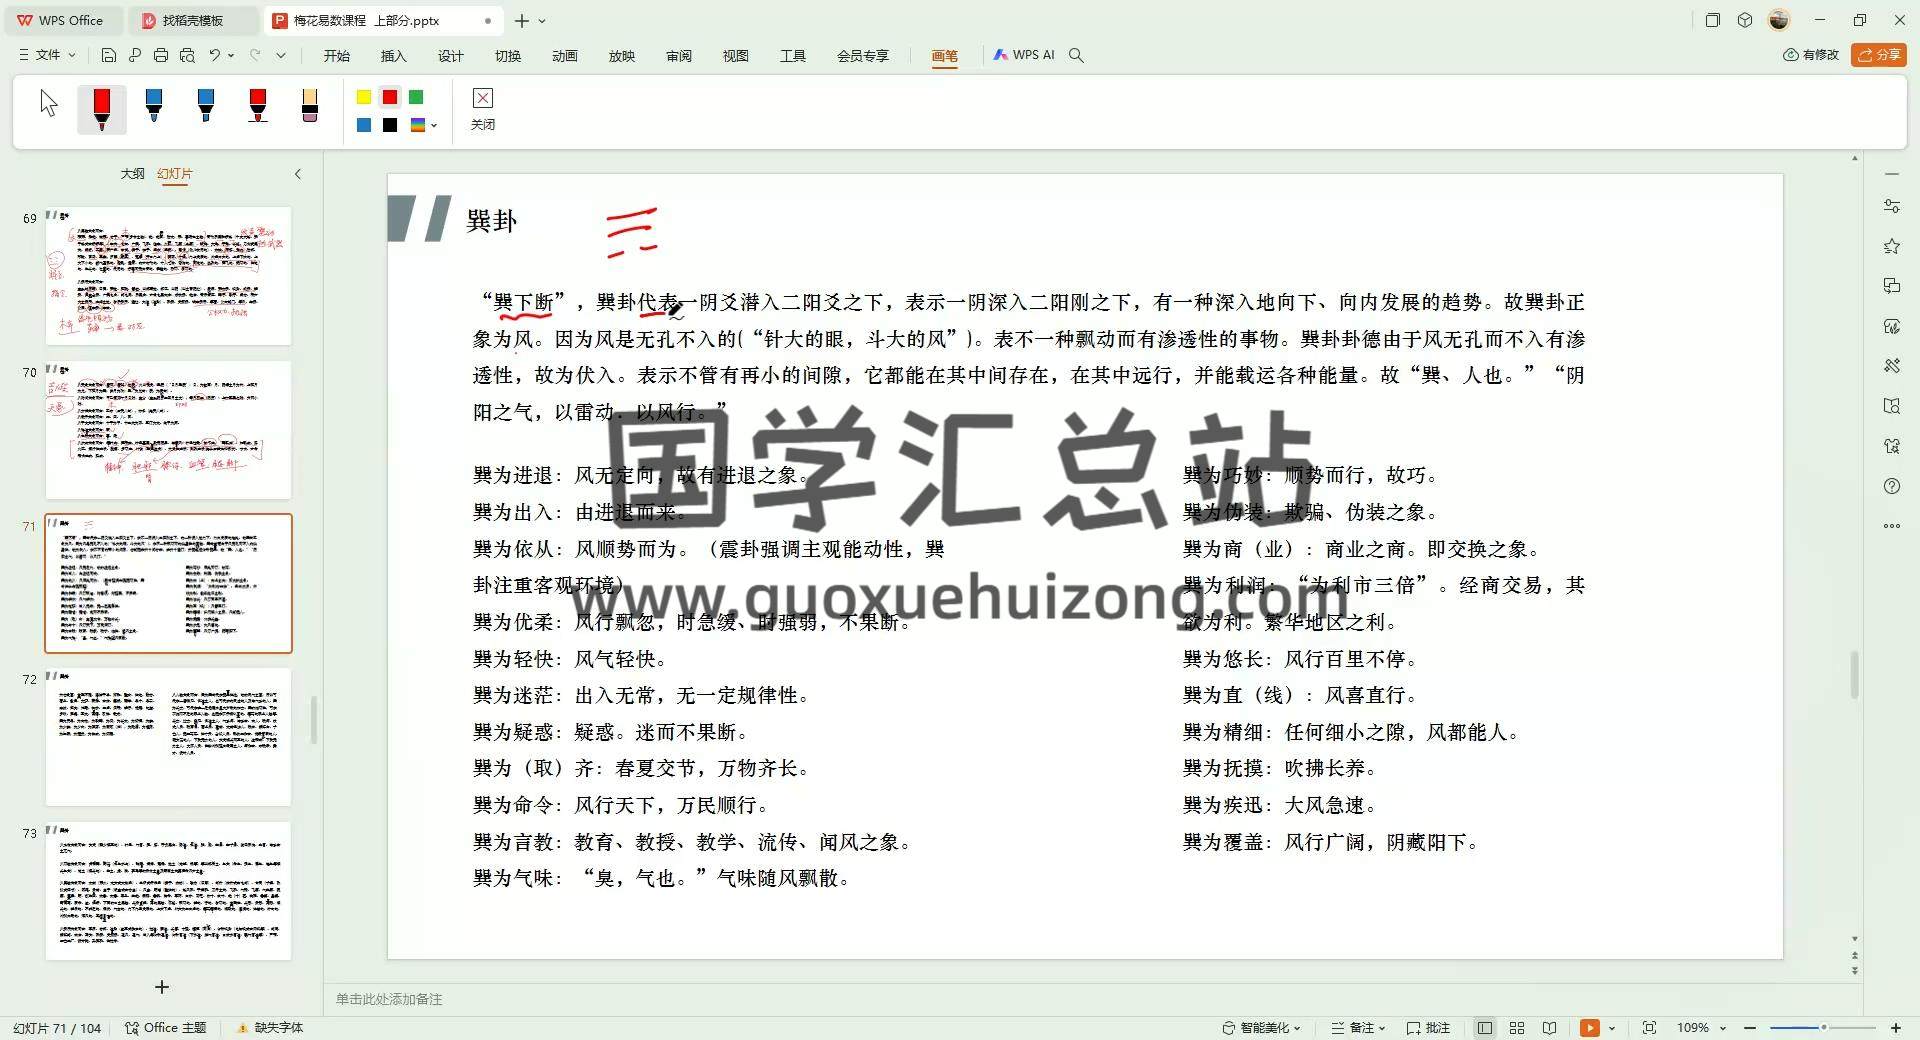Click the print icon
Image resolution: width=1920 pixels, height=1040 pixels.
pos(161,55)
